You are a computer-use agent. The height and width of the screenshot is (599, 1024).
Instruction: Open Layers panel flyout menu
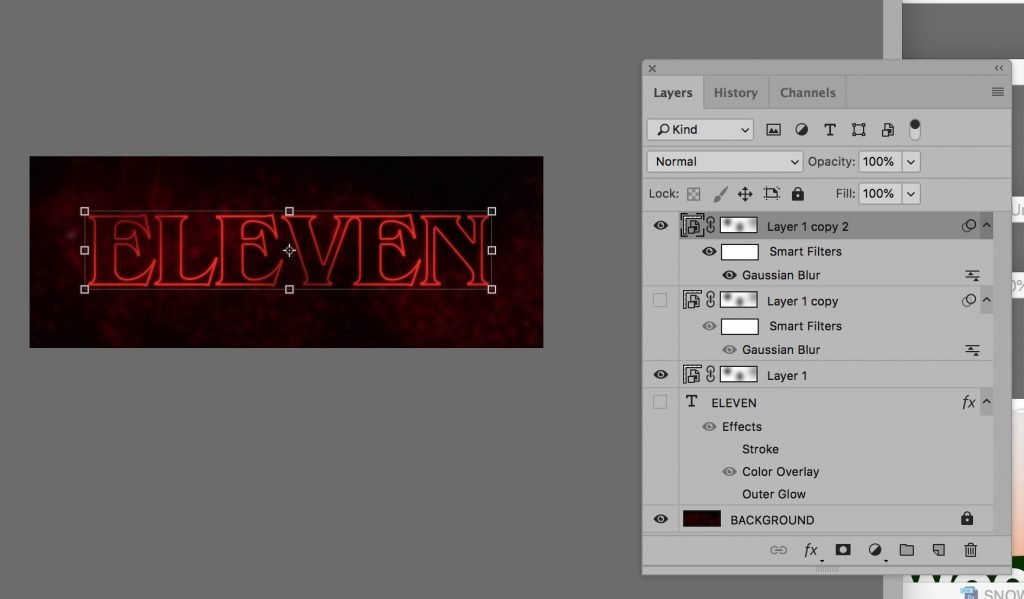click(x=997, y=91)
